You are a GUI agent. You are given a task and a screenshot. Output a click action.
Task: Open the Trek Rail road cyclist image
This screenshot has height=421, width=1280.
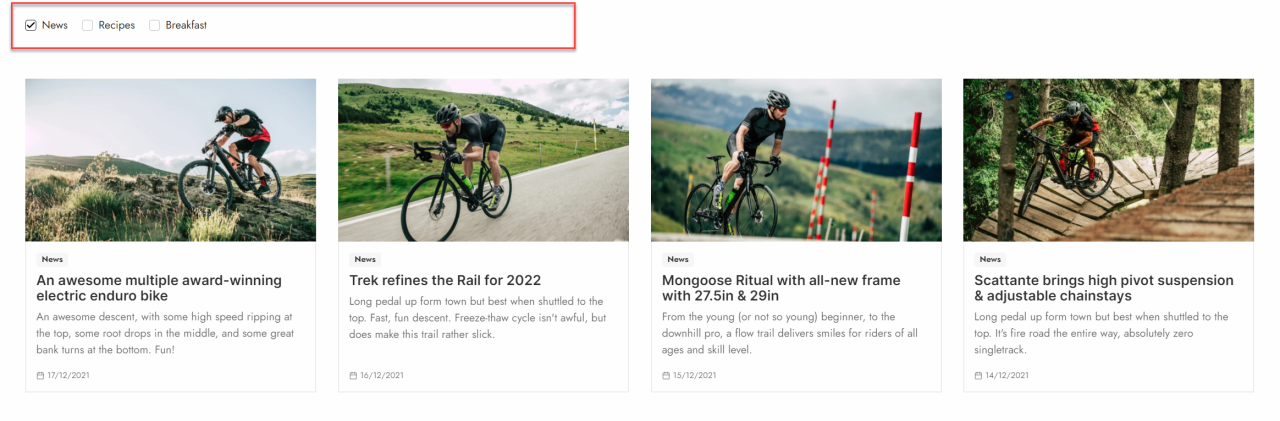tap(483, 160)
